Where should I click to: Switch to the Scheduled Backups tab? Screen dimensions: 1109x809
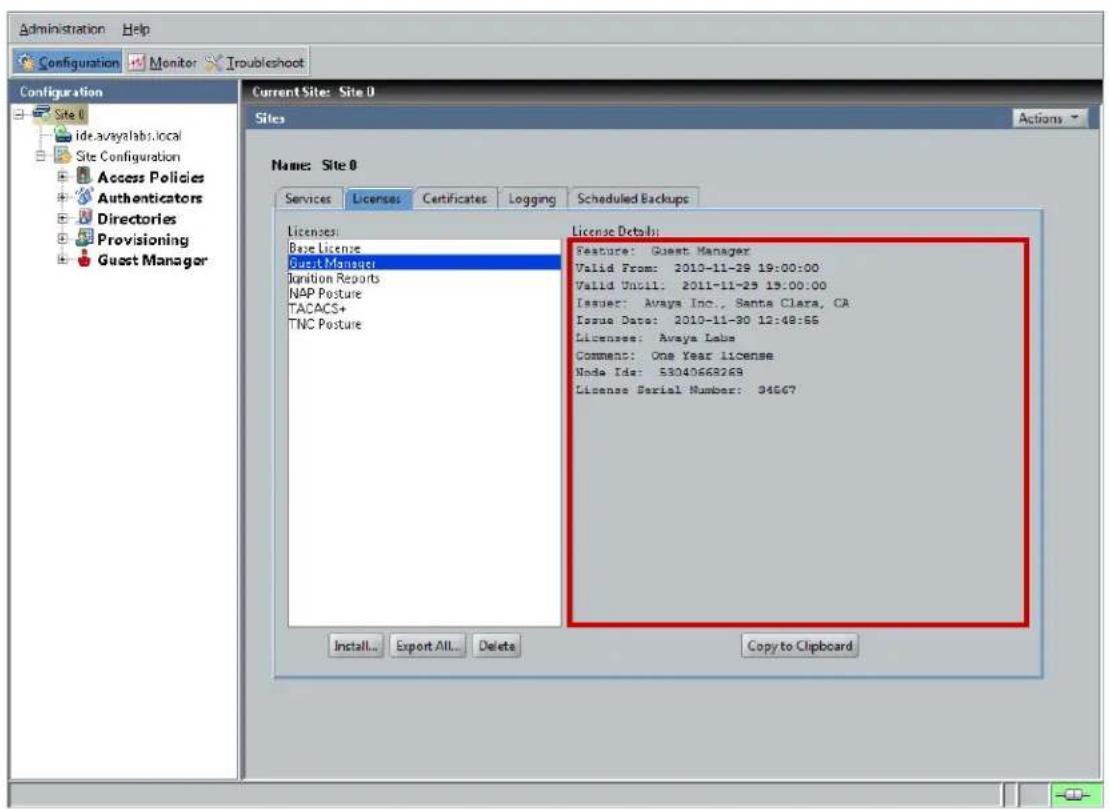tap(633, 199)
